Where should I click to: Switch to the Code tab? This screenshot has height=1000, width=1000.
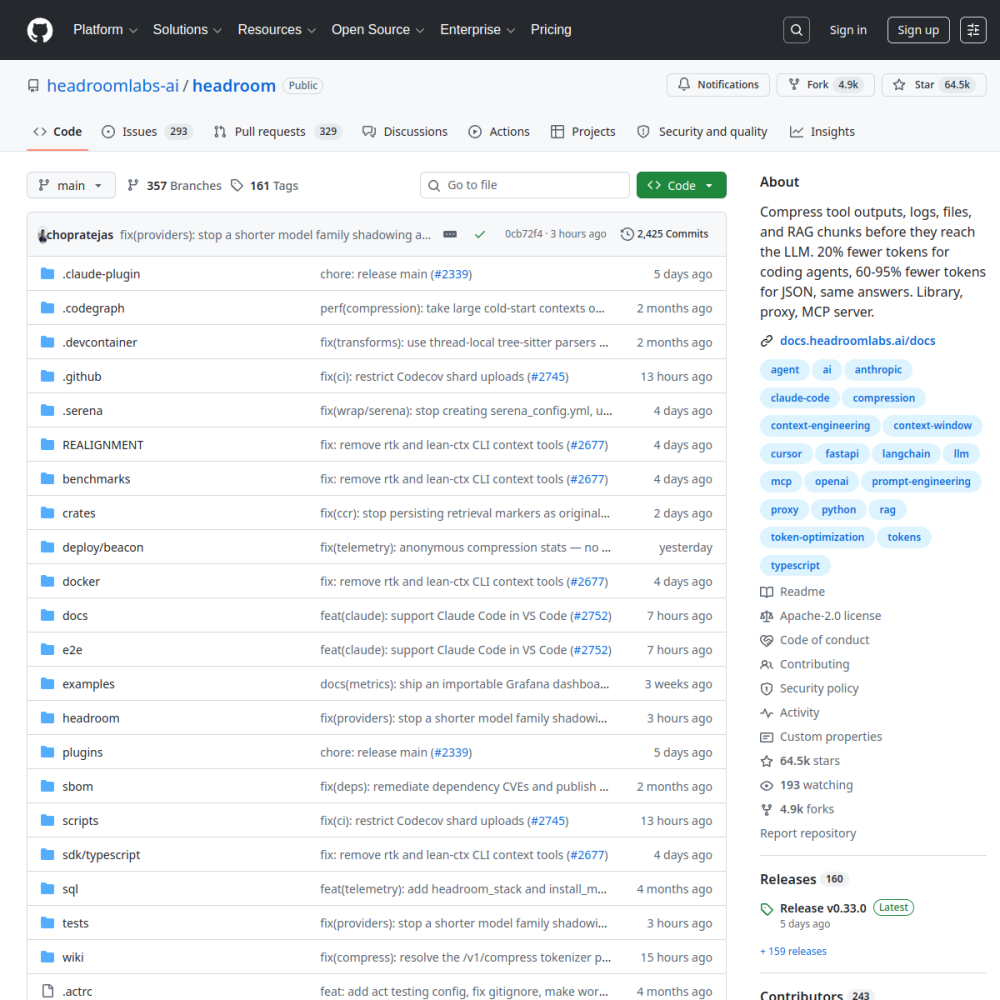tap(57, 132)
